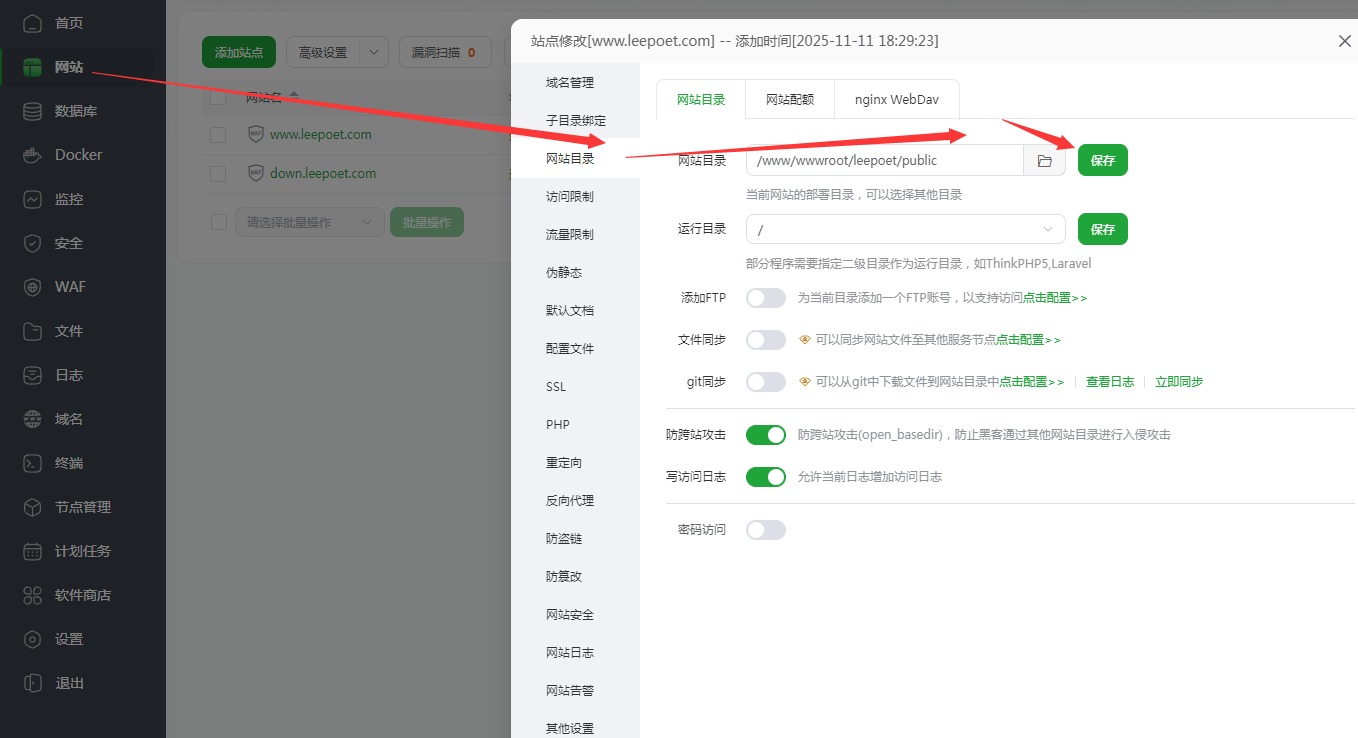Open the Docker sidebar icon
This screenshot has width=1358, height=738.
tap(33, 155)
